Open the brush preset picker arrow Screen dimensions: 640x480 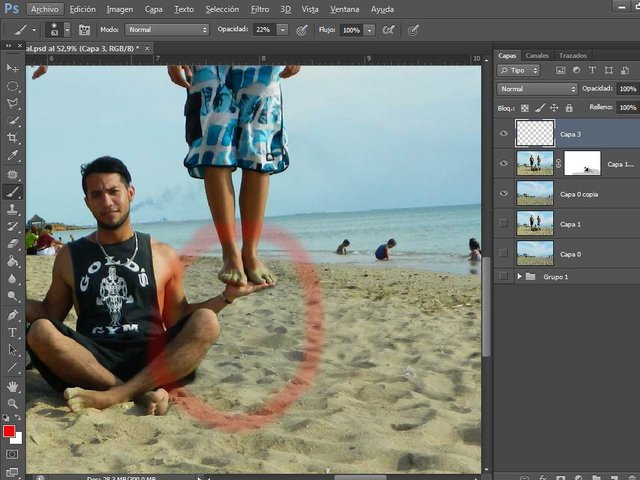(67, 30)
